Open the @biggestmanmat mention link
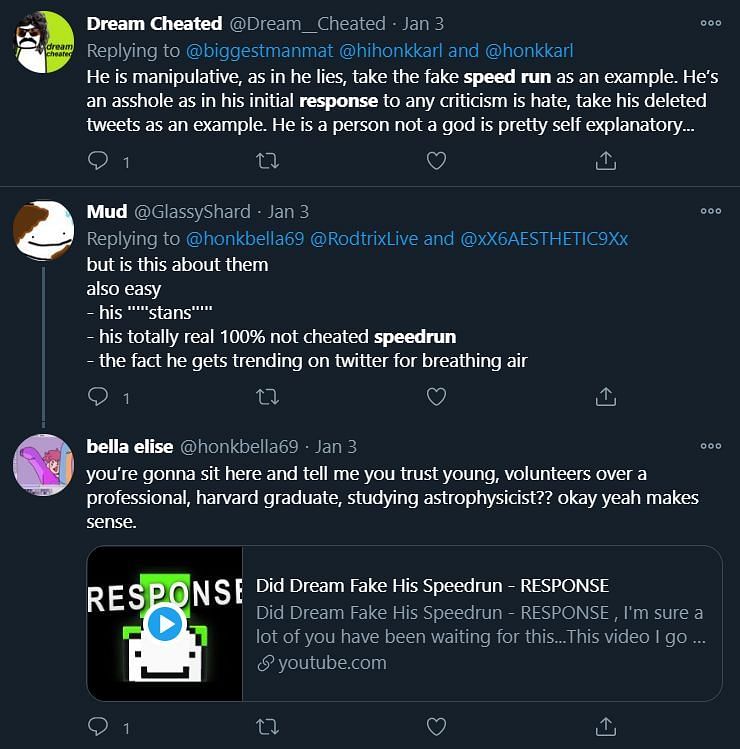 259,51
